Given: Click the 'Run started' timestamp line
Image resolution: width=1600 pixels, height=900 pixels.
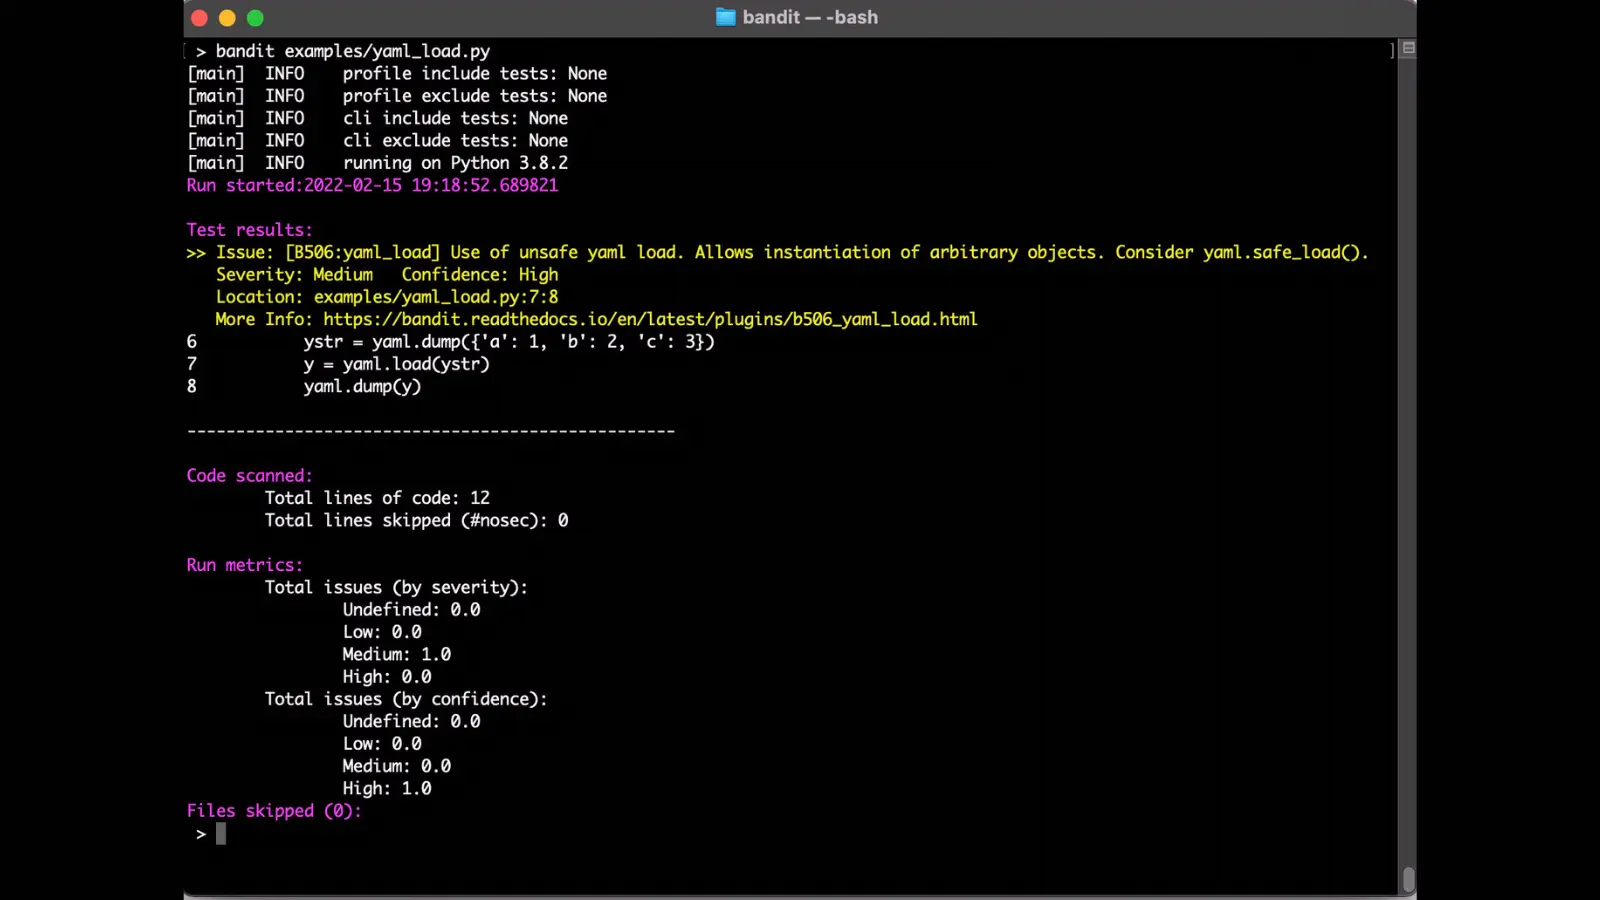Looking at the screenshot, I should (x=372, y=185).
